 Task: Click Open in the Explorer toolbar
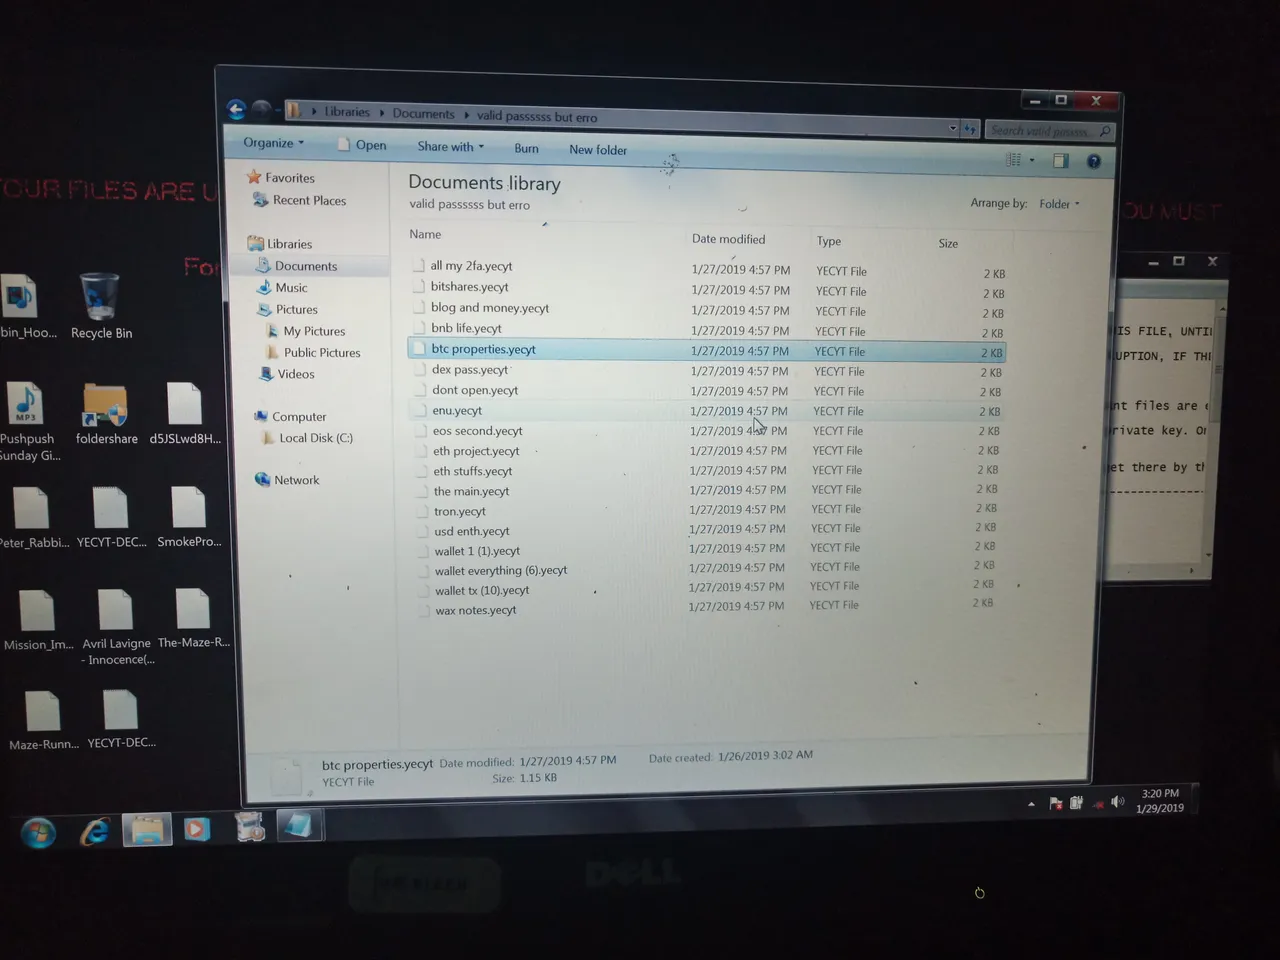[x=362, y=145]
